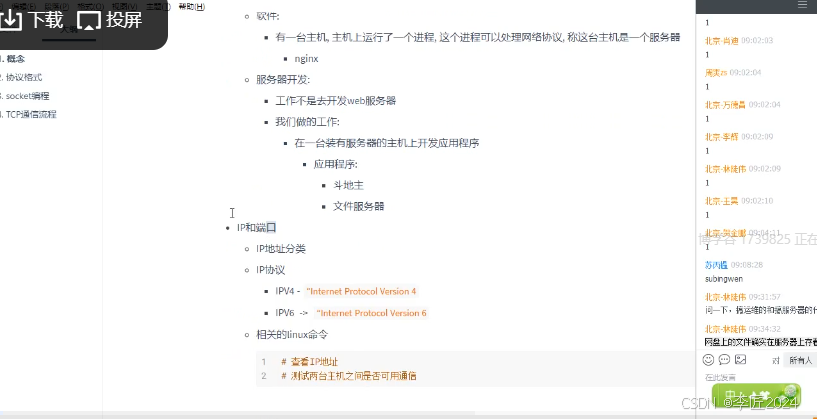The height and width of the screenshot is (419, 817).
Task: Jump to TCP通信流程 in the outline
Action: 29,114
